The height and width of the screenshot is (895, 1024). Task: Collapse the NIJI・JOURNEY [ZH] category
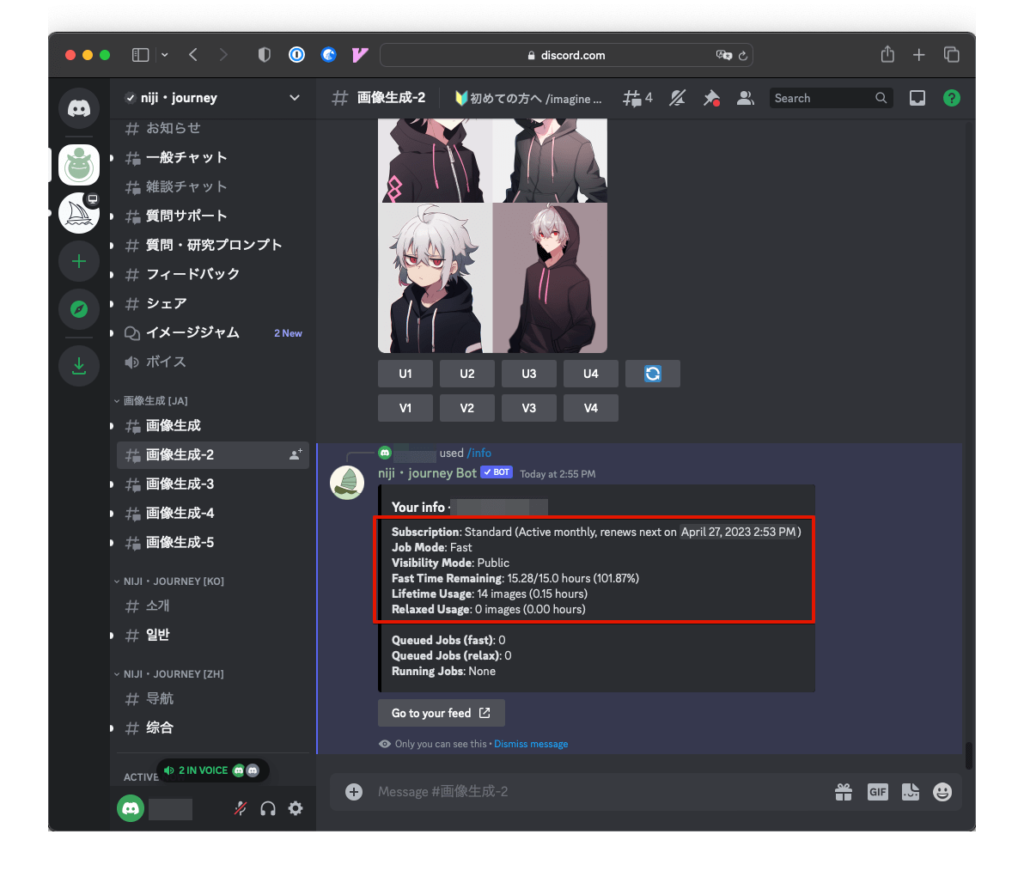point(170,674)
